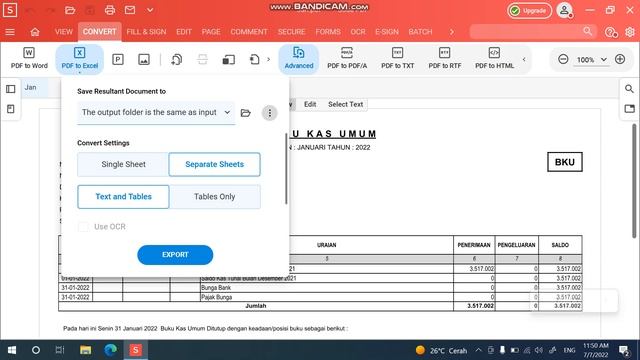Select the Jan document tab

coord(31,87)
